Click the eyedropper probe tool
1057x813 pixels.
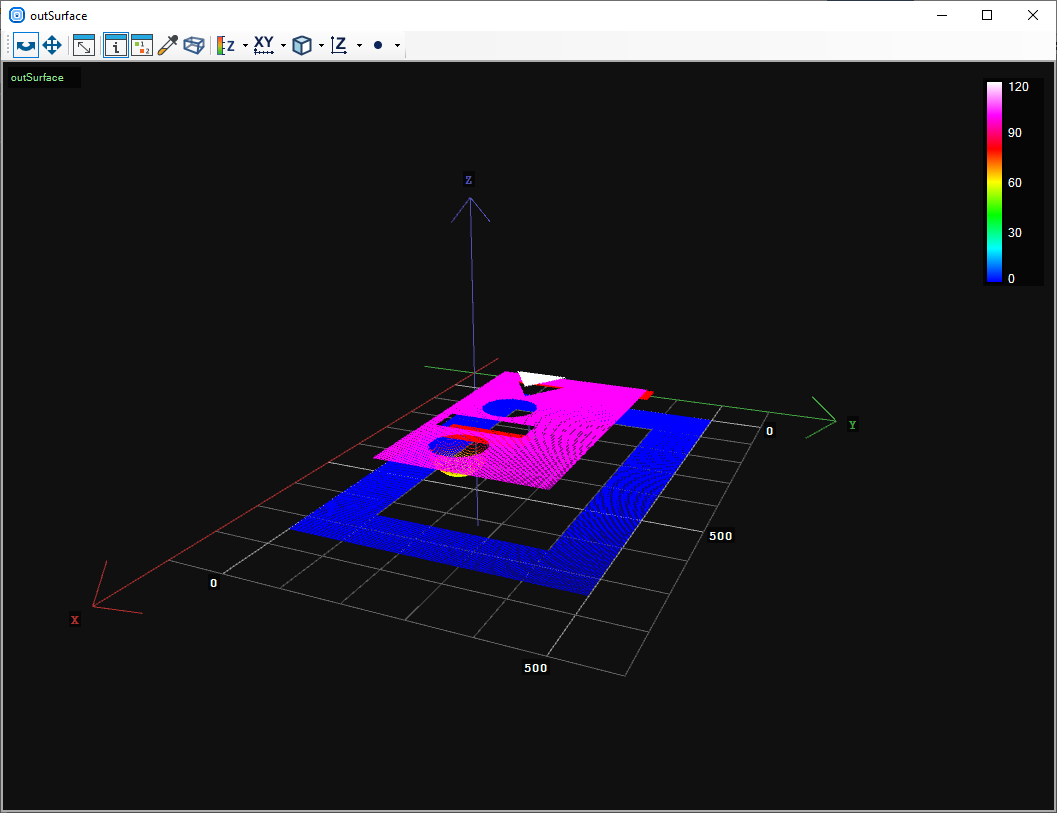pos(168,46)
